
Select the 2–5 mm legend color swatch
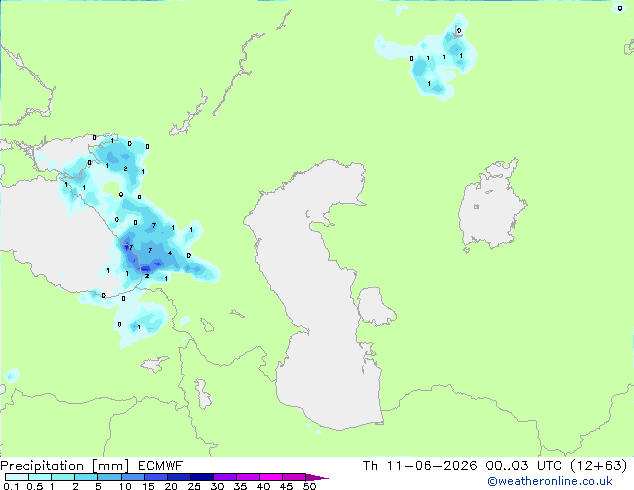pyautogui.click(x=86, y=477)
